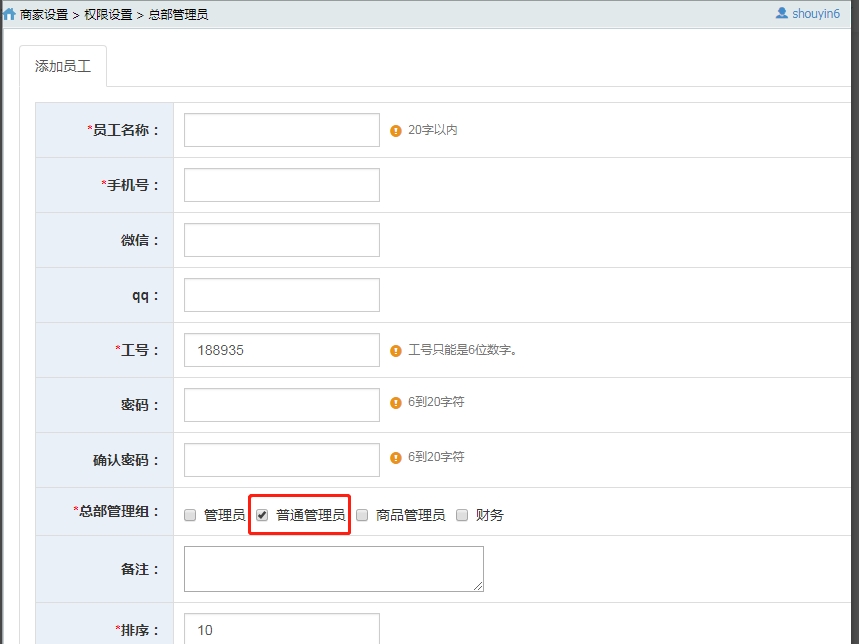Click the 工号 field containing 188935
Viewport: 859px width, 644px height.
coord(282,350)
